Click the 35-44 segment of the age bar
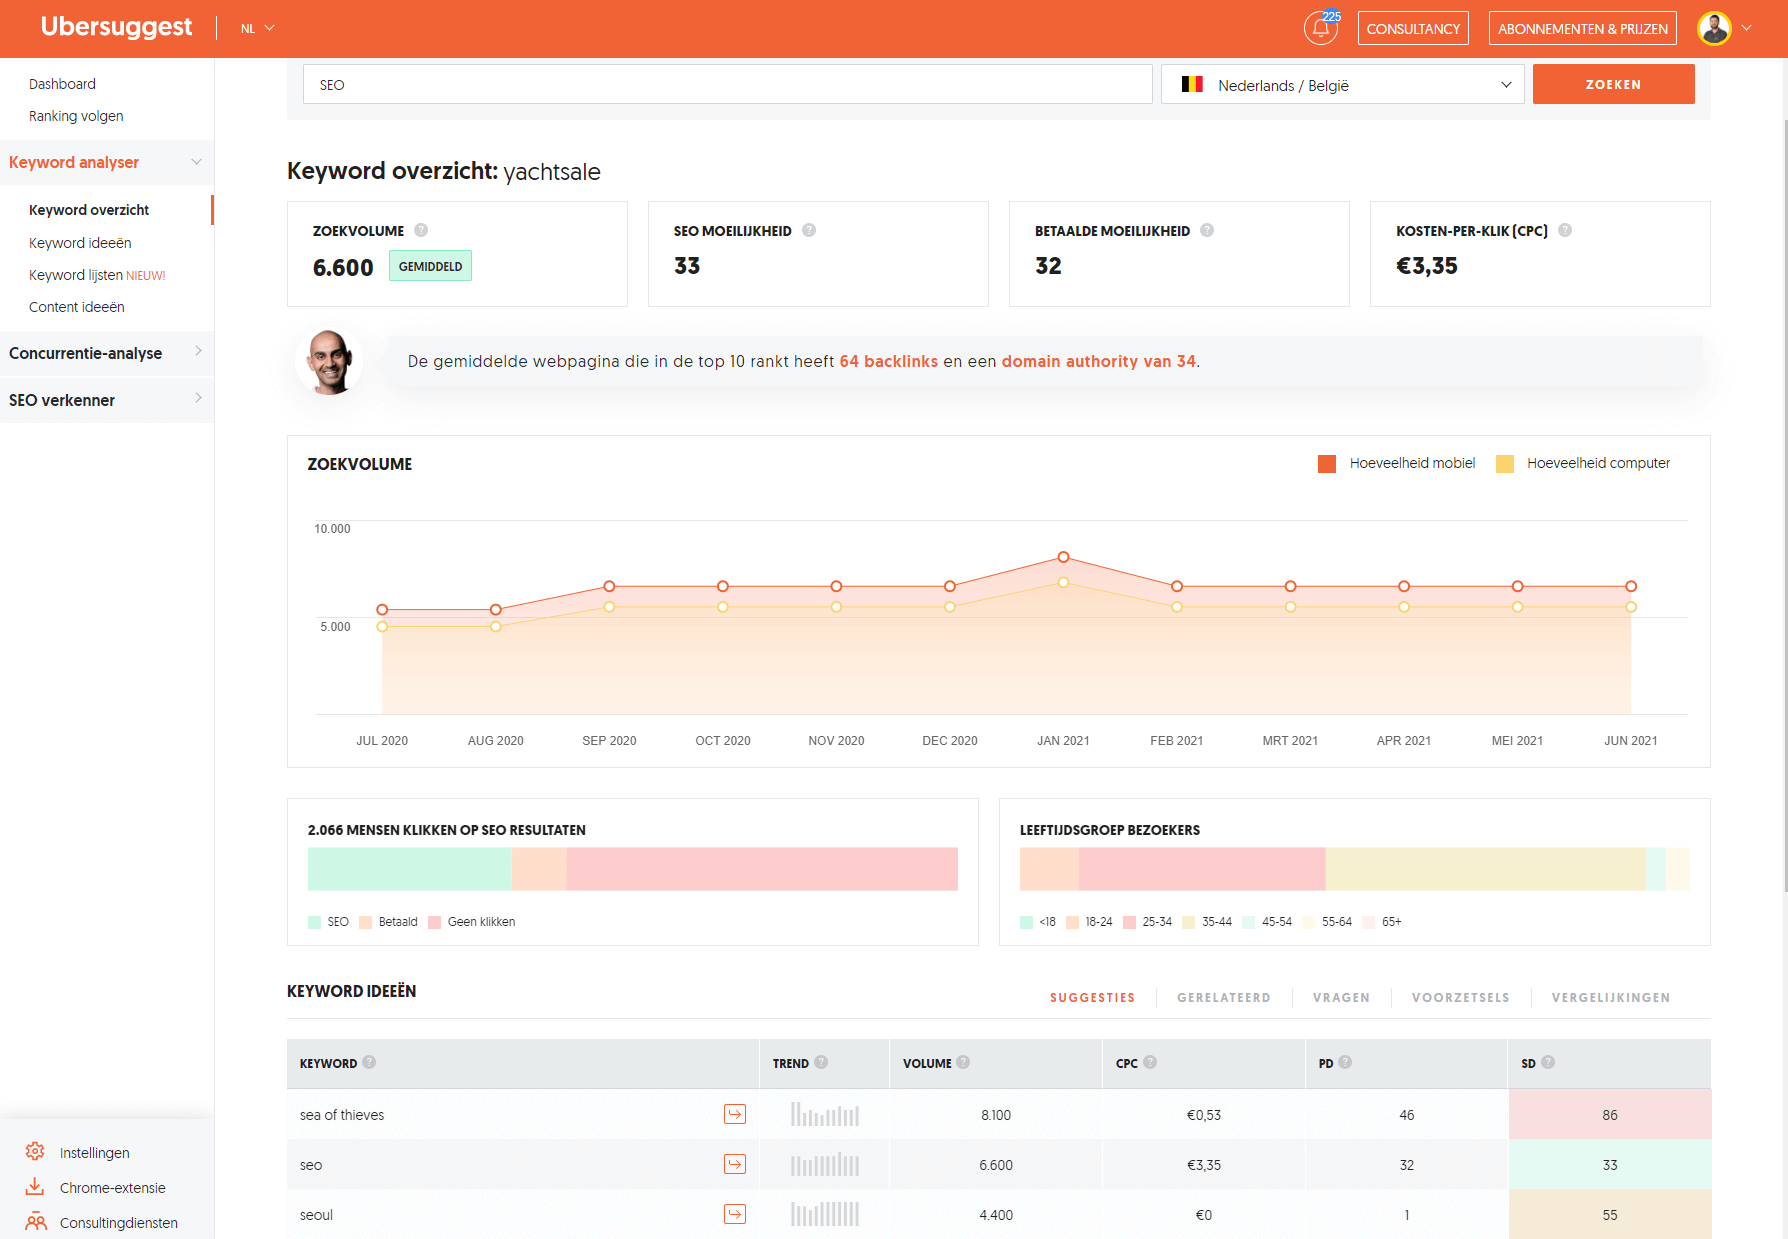 click(1486, 869)
